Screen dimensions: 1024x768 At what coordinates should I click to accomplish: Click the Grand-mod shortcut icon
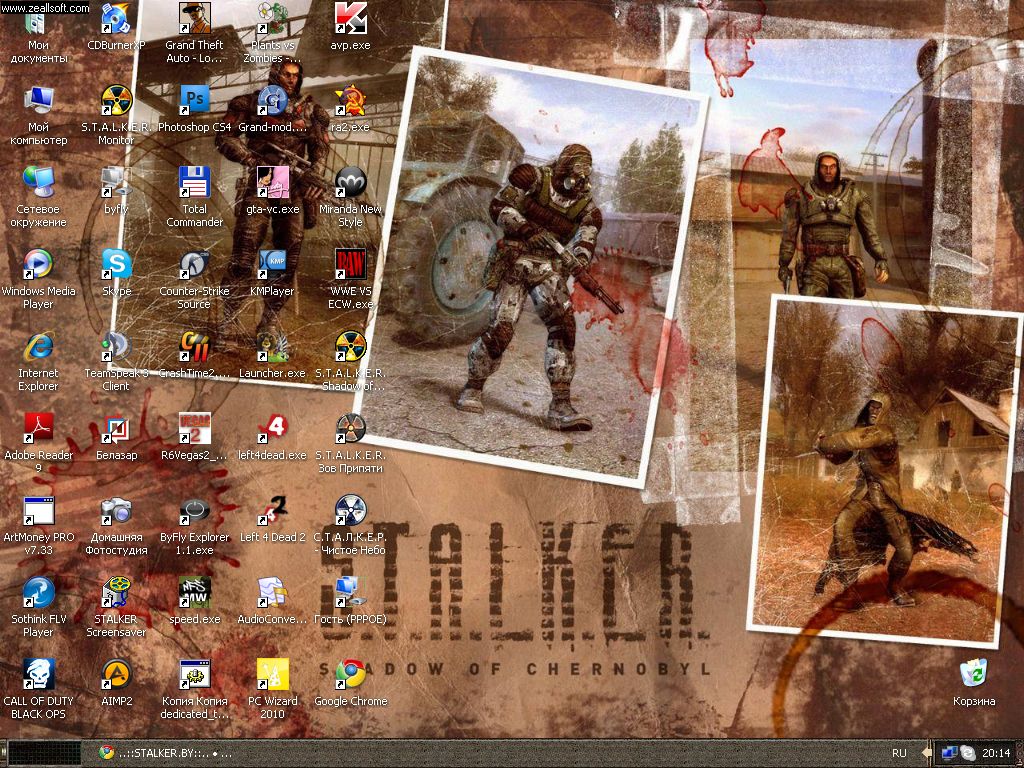pyautogui.click(x=272, y=101)
